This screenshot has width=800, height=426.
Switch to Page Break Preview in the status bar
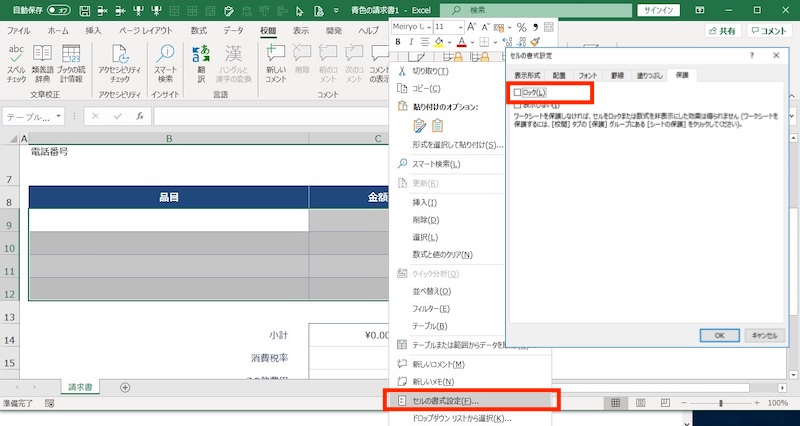click(x=665, y=403)
